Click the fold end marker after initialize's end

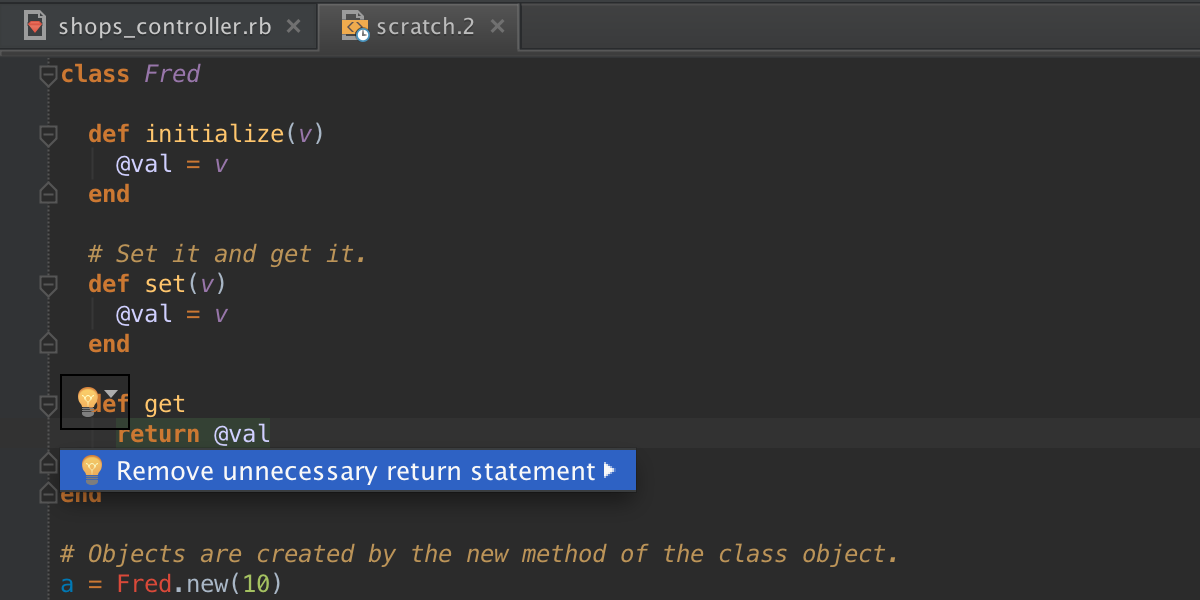pos(47,194)
